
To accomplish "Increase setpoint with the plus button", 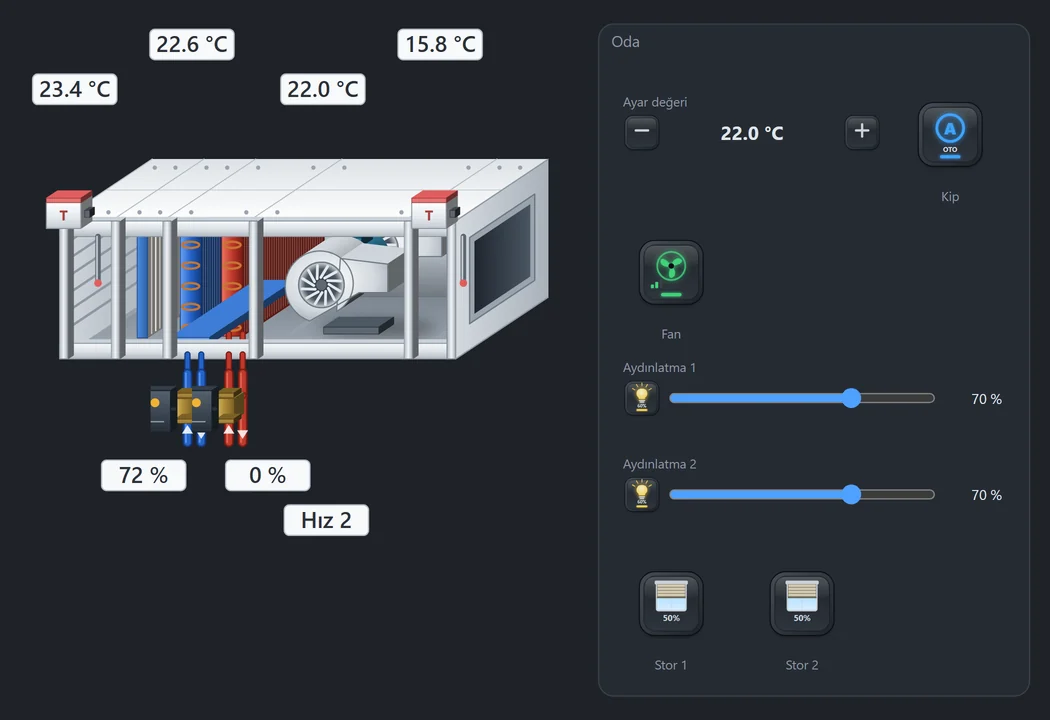I will click(x=862, y=131).
